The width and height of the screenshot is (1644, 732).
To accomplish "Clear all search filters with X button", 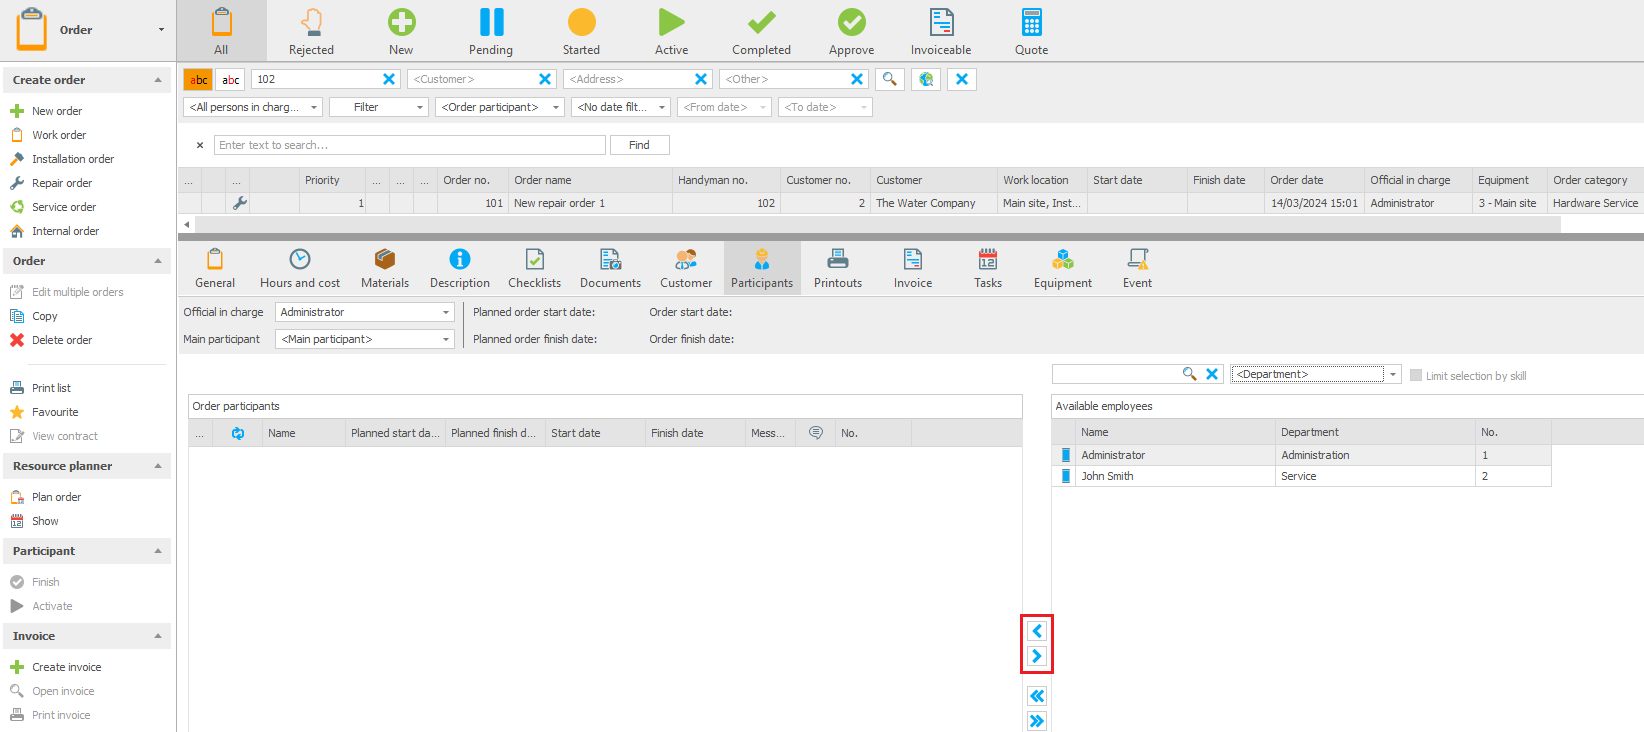I will [962, 79].
